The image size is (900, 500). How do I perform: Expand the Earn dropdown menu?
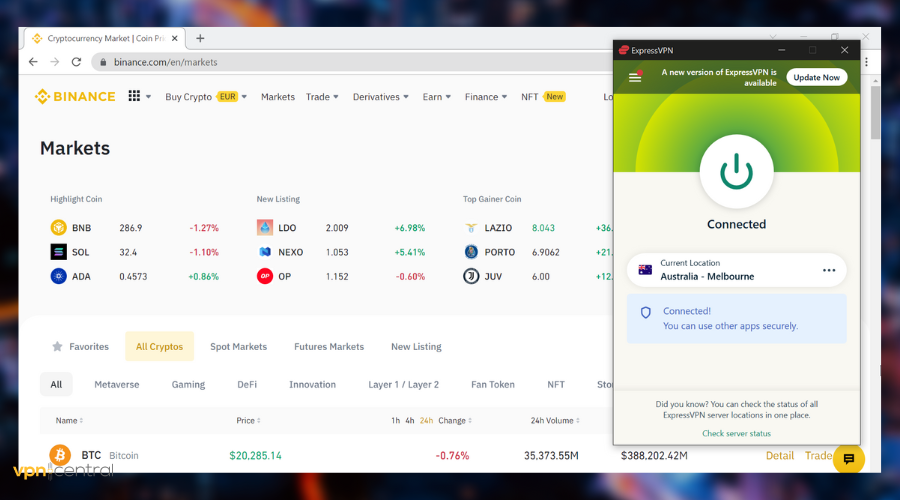pyautogui.click(x=437, y=97)
